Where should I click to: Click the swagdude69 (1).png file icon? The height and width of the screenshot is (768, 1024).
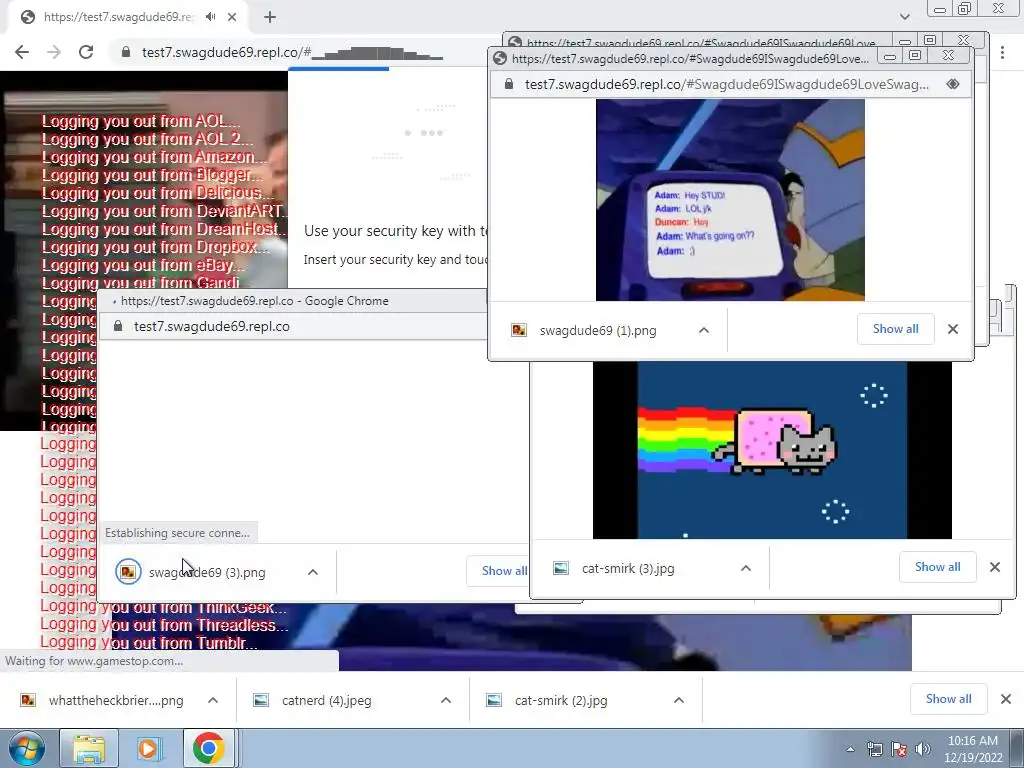[x=519, y=330]
